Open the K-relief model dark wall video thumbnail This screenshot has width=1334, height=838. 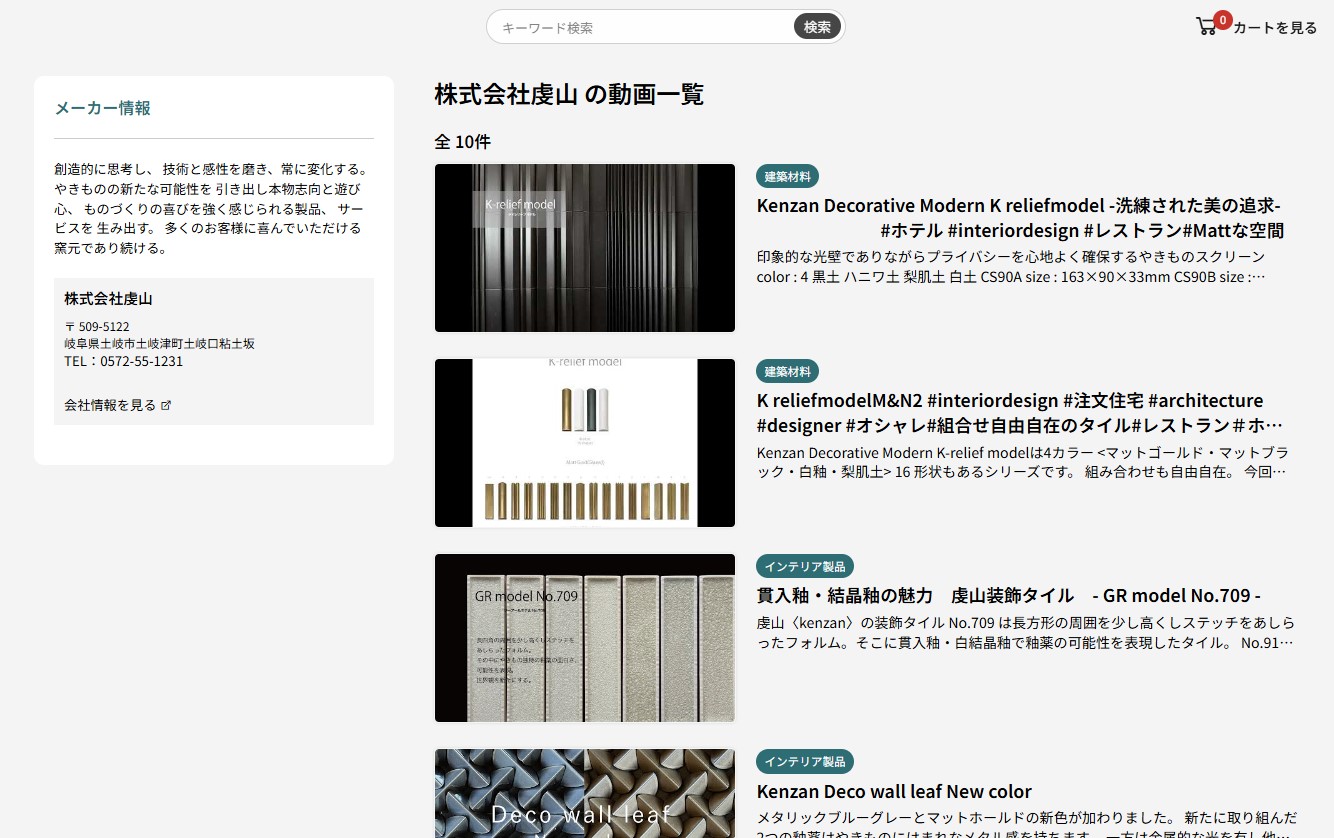[x=585, y=248]
